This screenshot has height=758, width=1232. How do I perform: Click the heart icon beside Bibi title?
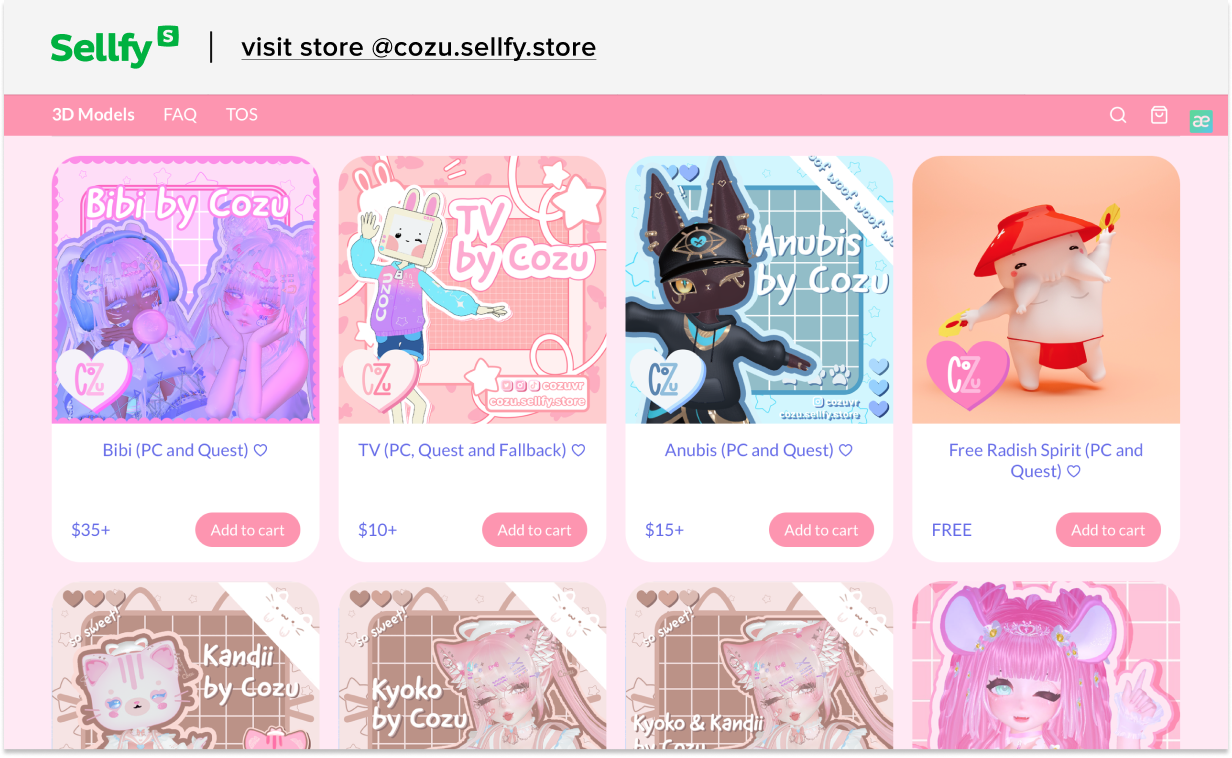pyautogui.click(x=261, y=451)
